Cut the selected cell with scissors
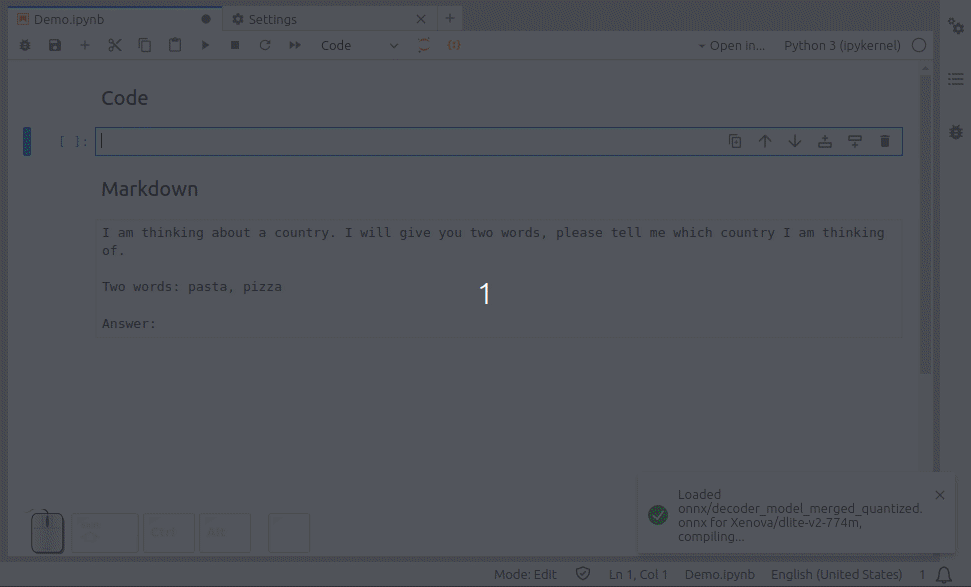 (x=115, y=45)
